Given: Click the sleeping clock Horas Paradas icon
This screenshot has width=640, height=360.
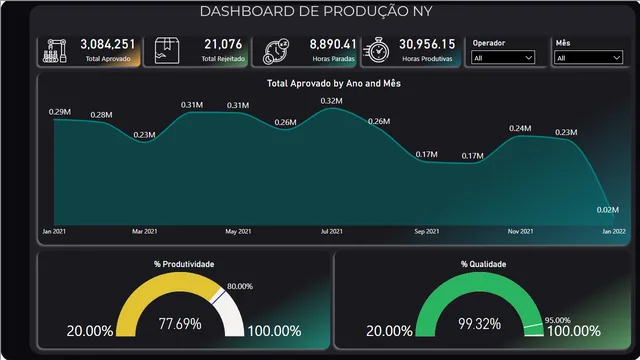Looking at the screenshot, I should 276,51.
